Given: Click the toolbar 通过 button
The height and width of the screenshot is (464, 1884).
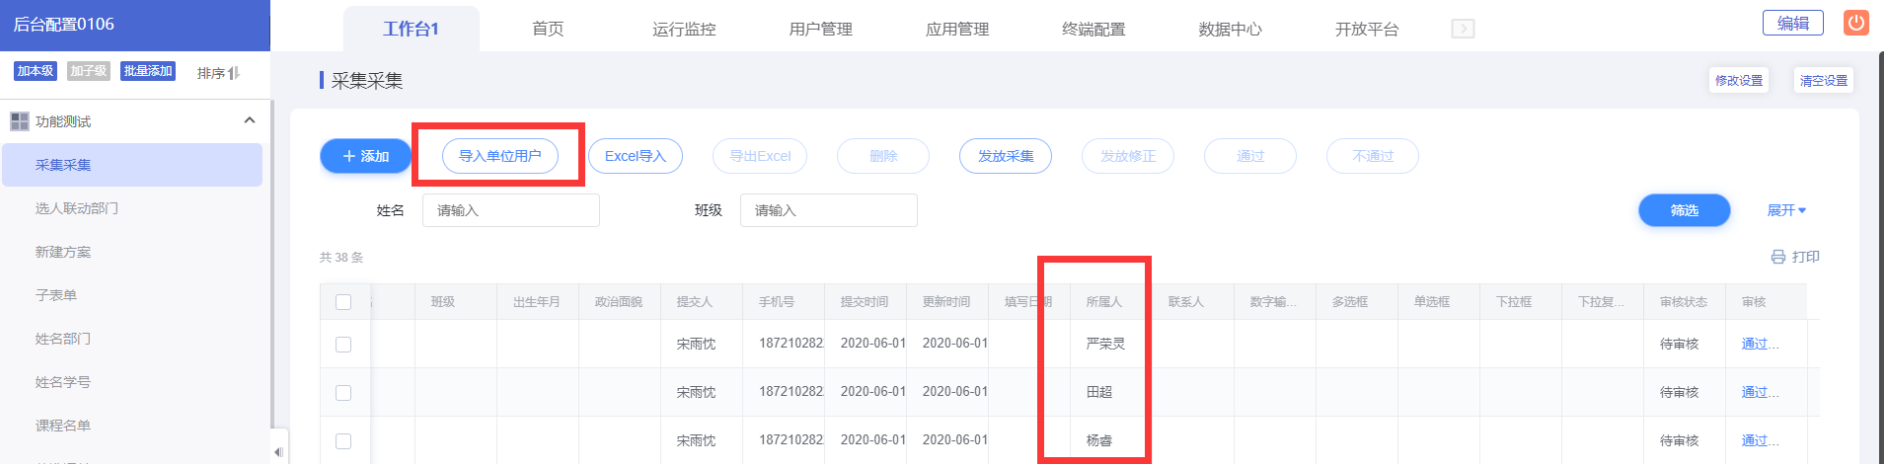Looking at the screenshot, I should [1250, 156].
